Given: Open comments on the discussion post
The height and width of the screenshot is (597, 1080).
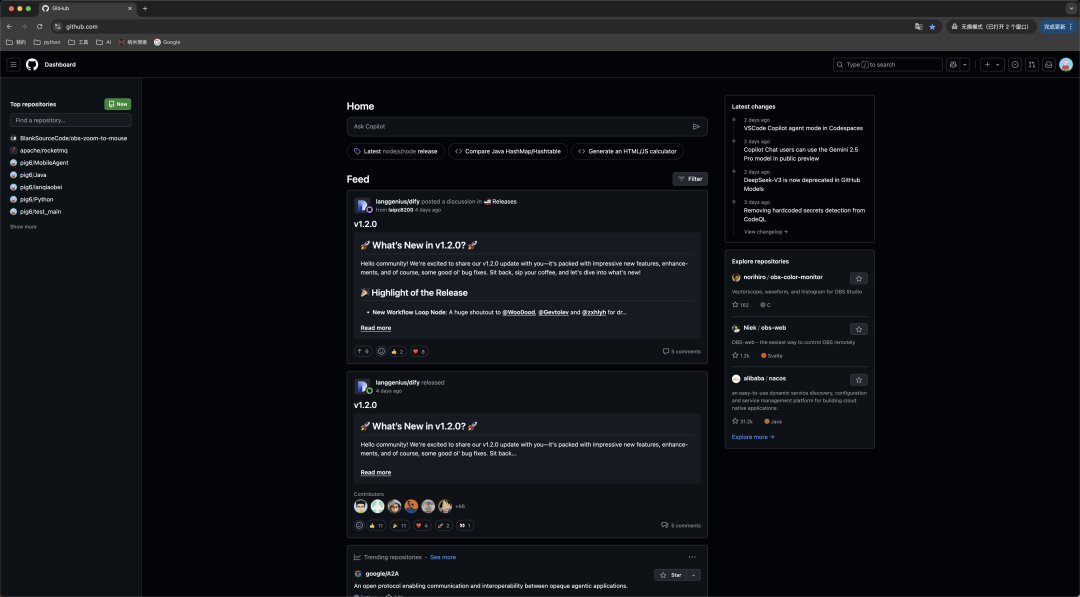Looking at the screenshot, I should [x=681, y=352].
